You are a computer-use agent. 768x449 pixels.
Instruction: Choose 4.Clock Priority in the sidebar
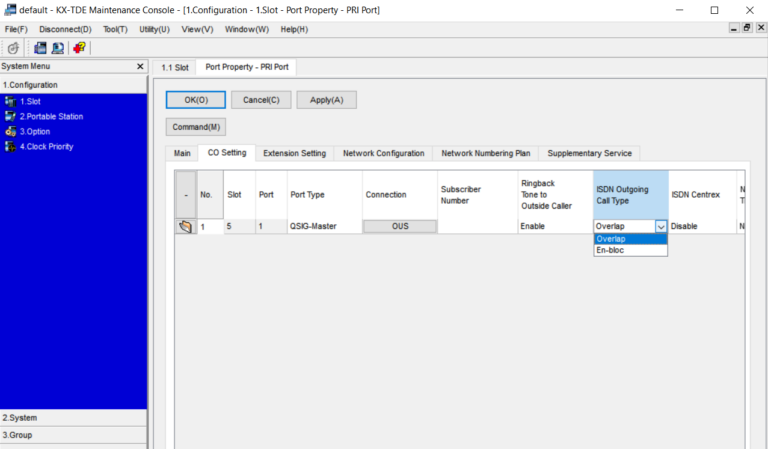tap(46, 146)
